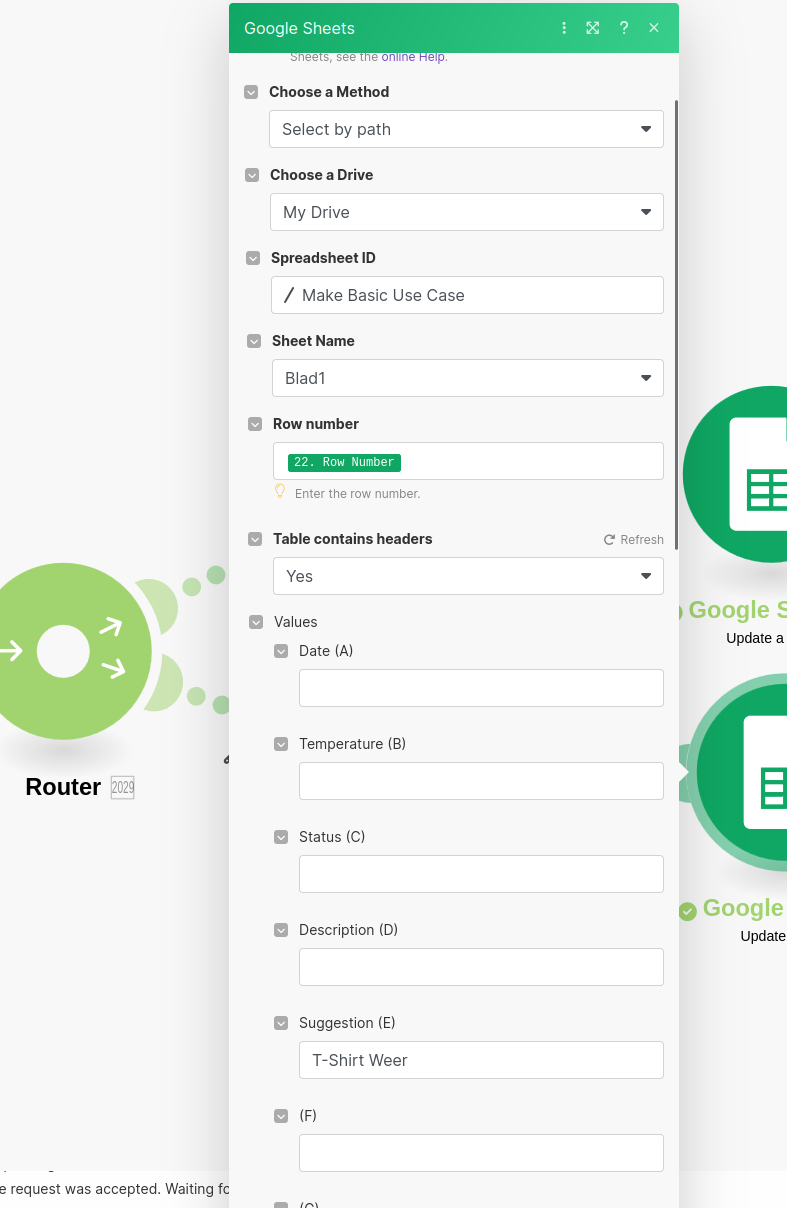Screen dimensions: 787x1208
Task: Click the Suggestion (E) field with T-Shirt Weer
Action: tap(481, 1060)
